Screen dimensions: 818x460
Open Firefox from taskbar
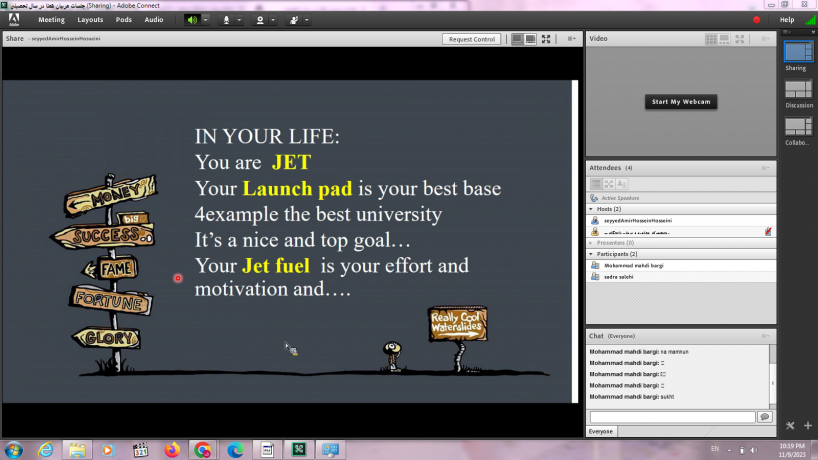pos(172,450)
